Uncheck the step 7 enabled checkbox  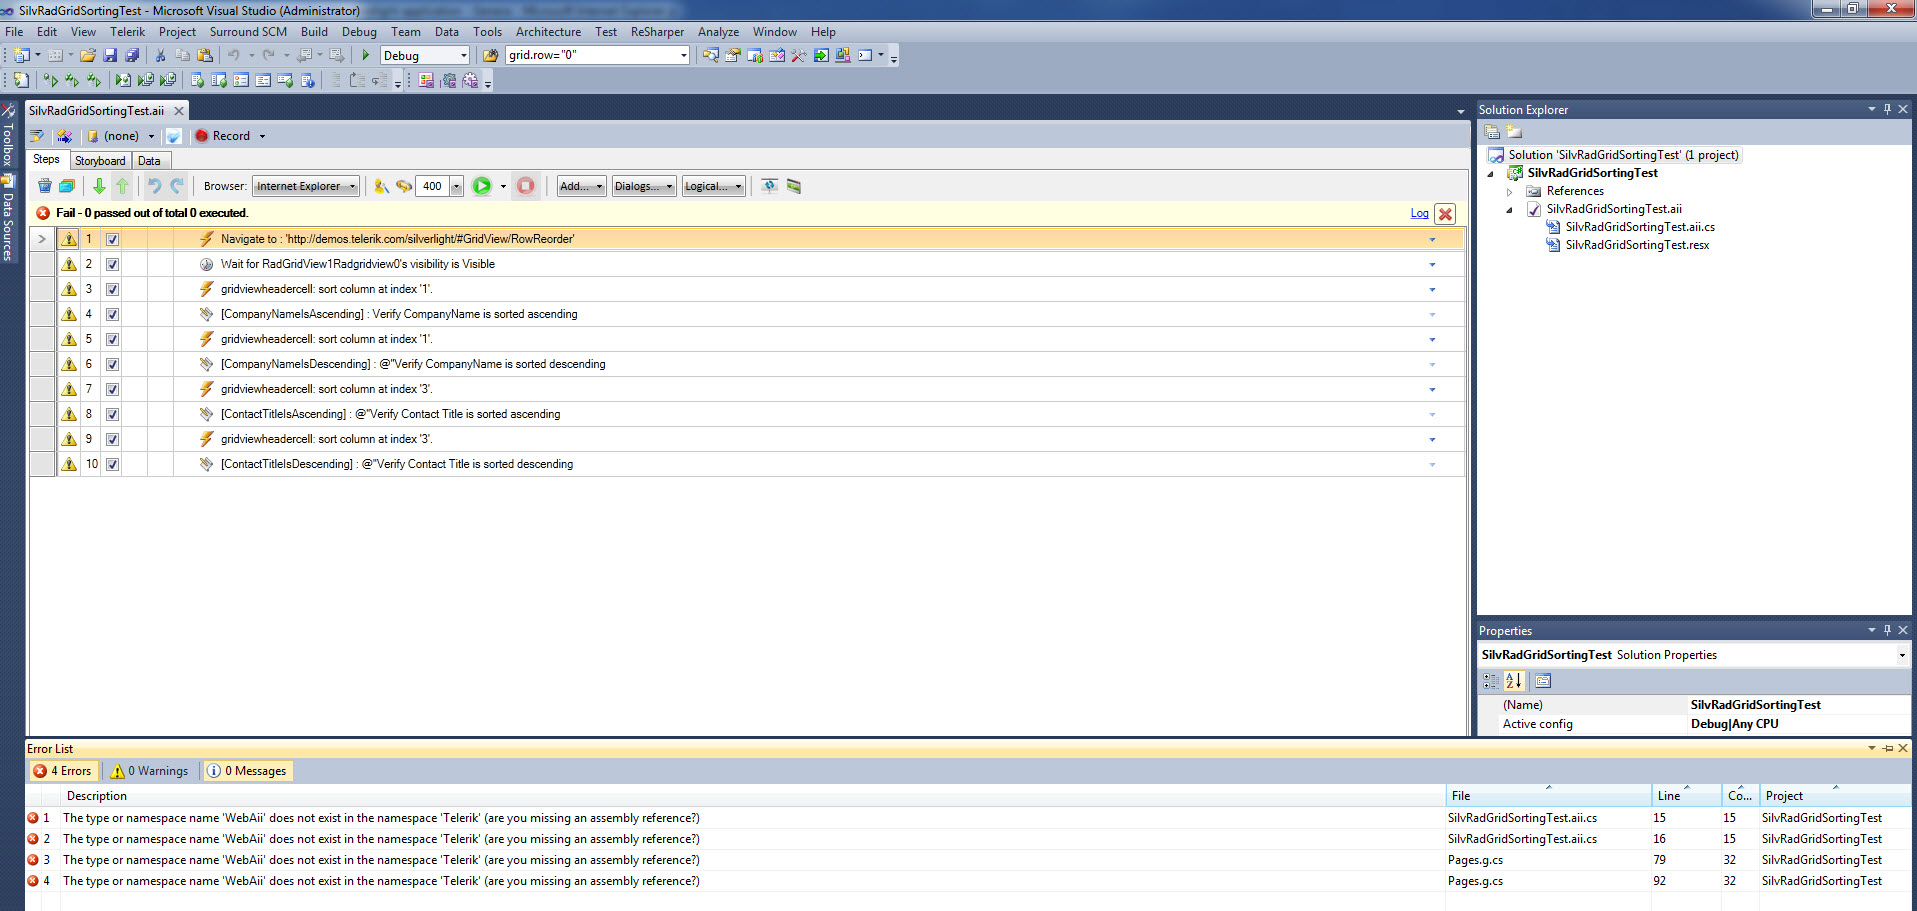click(112, 389)
